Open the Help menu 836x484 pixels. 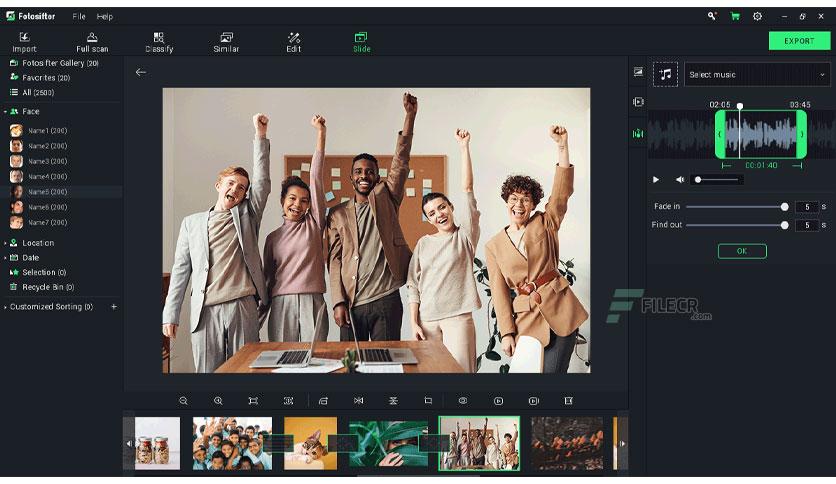(104, 17)
